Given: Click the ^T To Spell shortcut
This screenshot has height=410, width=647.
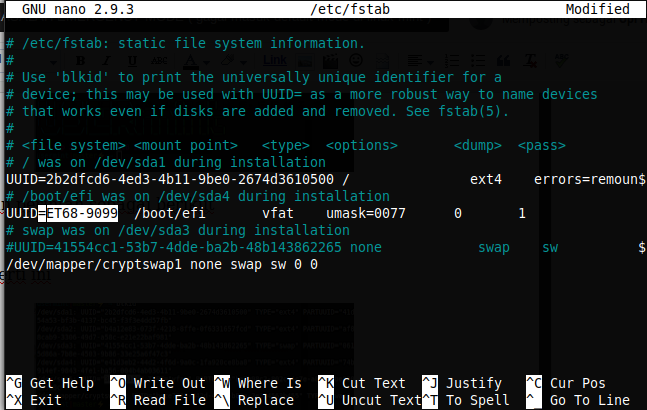Looking at the screenshot, I should click(466, 400).
